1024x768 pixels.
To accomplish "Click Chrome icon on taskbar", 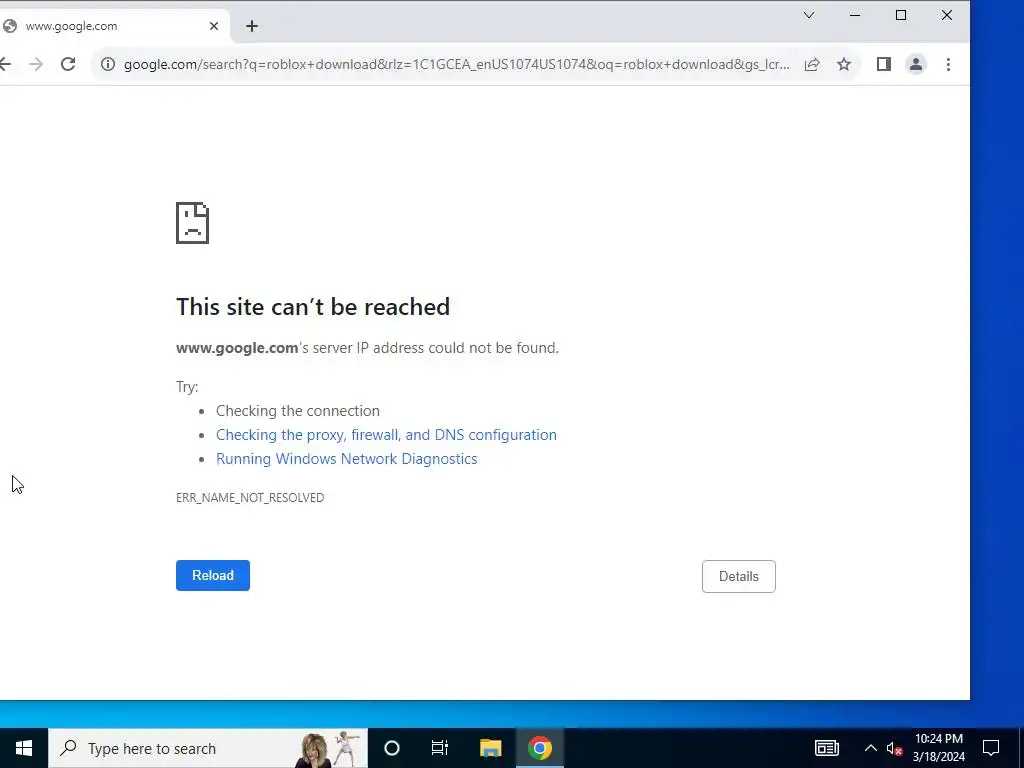I will [x=539, y=748].
